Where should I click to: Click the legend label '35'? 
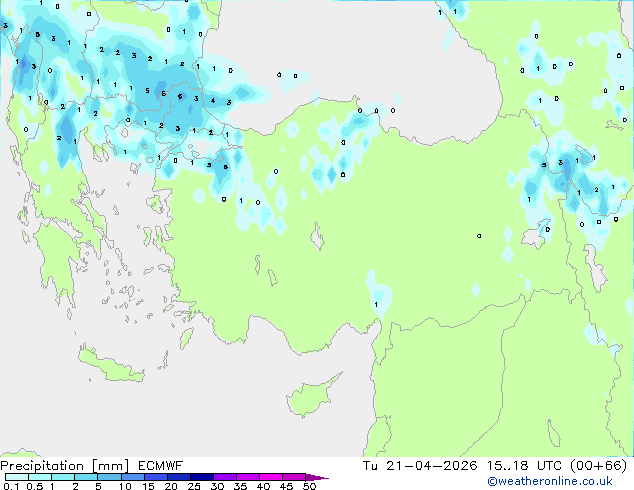(x=240, y=486)
